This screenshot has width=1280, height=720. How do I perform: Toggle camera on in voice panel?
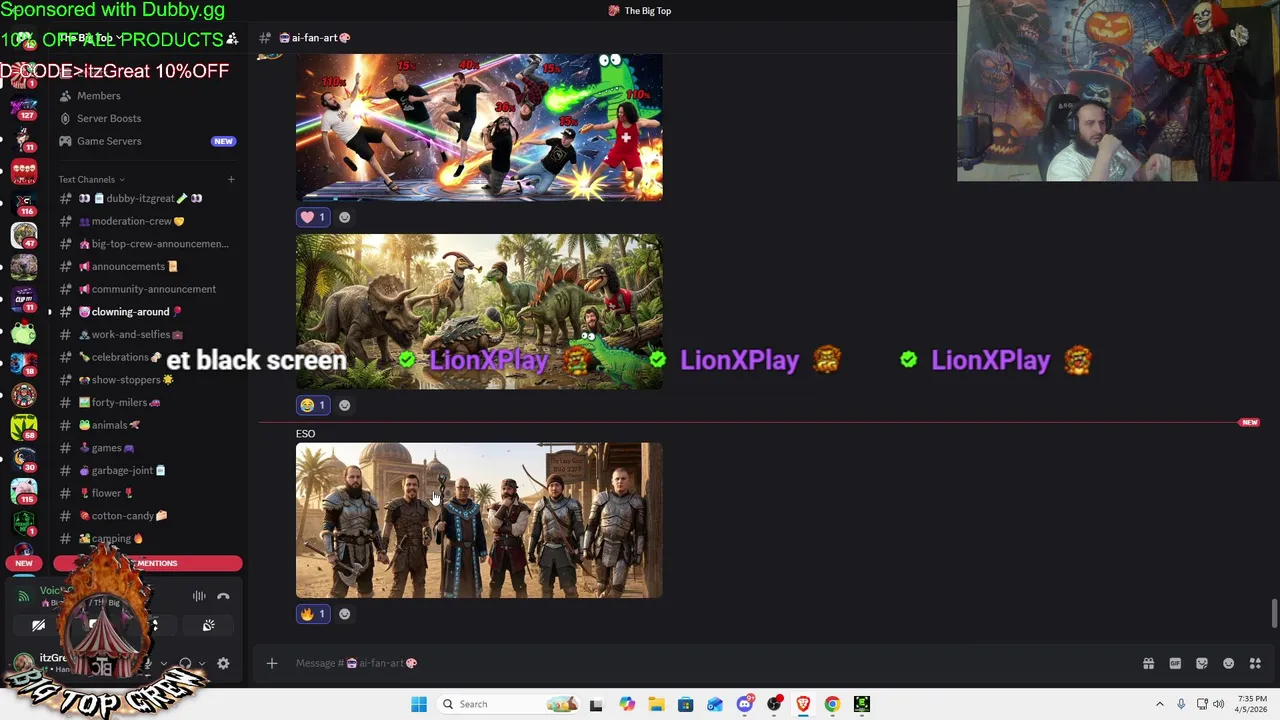(x=38, y=625)
